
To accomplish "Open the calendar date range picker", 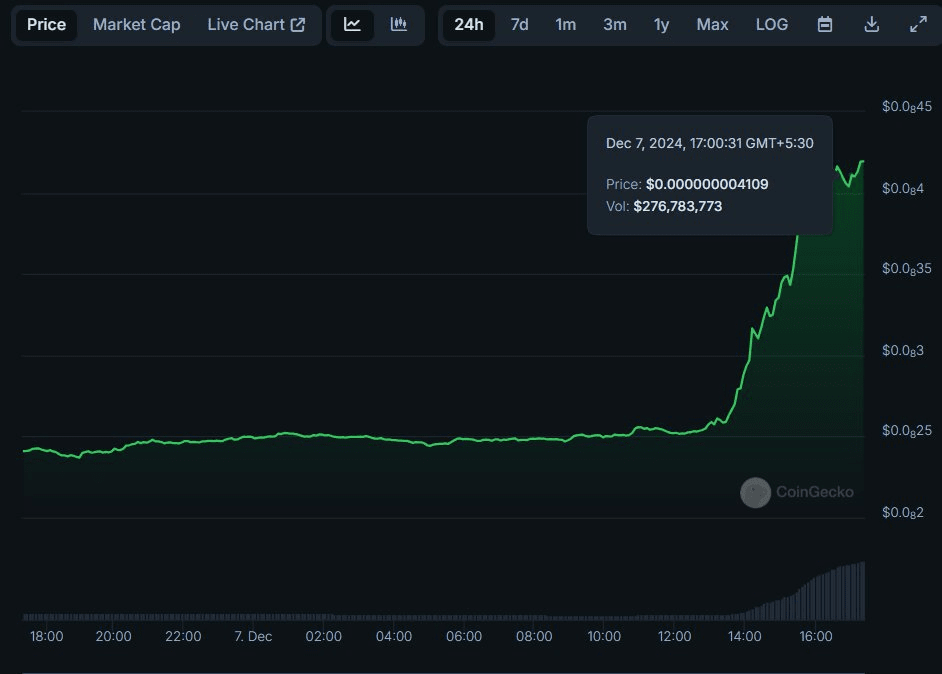I will 825,25.
